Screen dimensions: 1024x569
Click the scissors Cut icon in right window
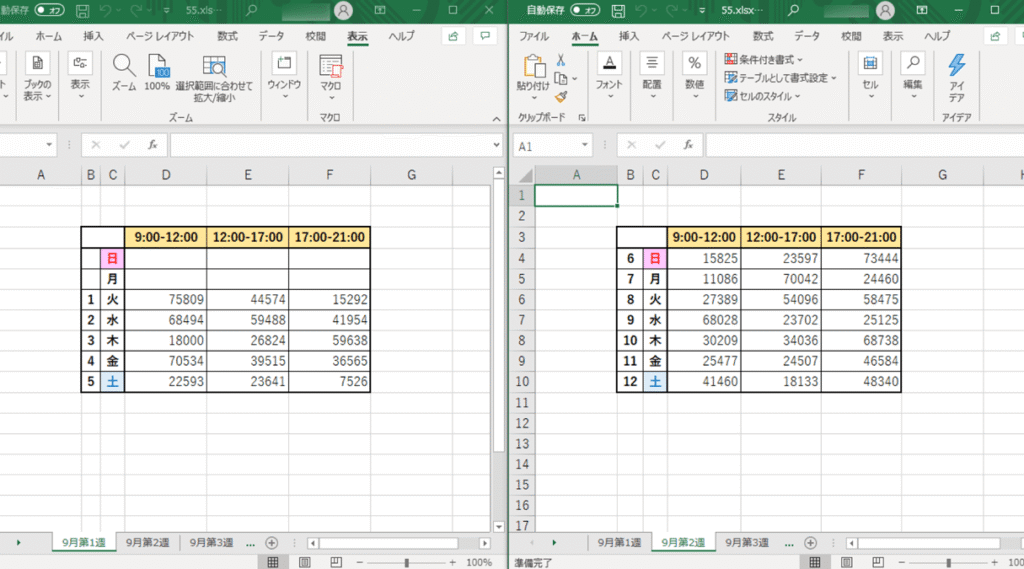(x=561, y=60)
